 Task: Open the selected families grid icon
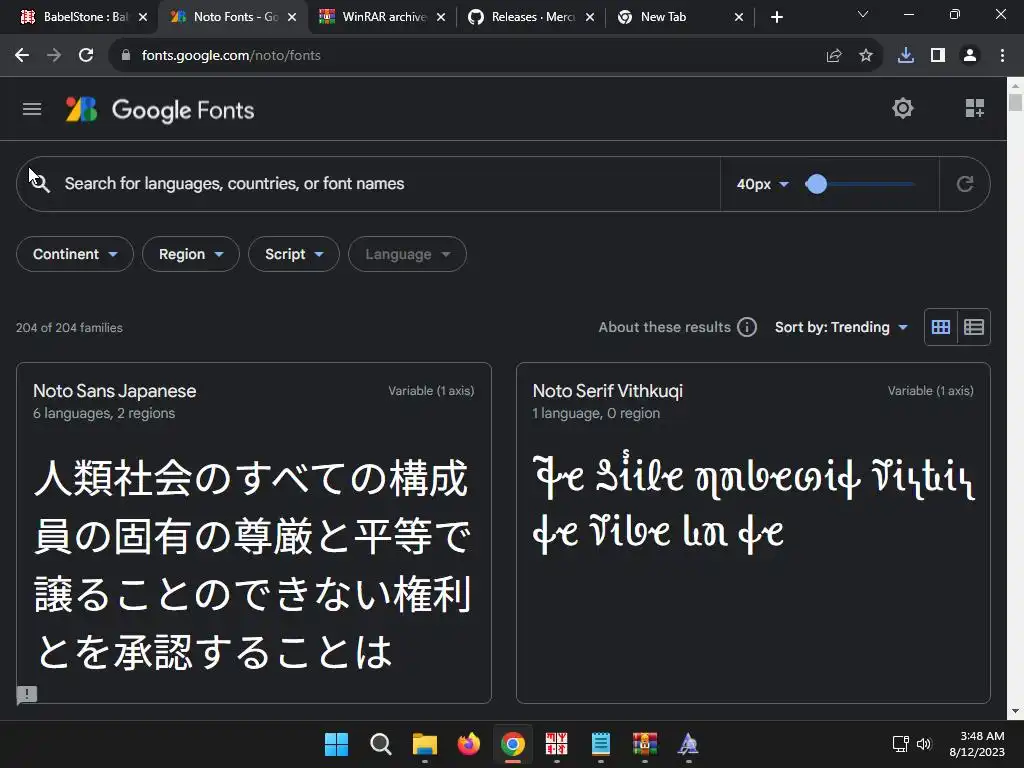coord(974,108)
